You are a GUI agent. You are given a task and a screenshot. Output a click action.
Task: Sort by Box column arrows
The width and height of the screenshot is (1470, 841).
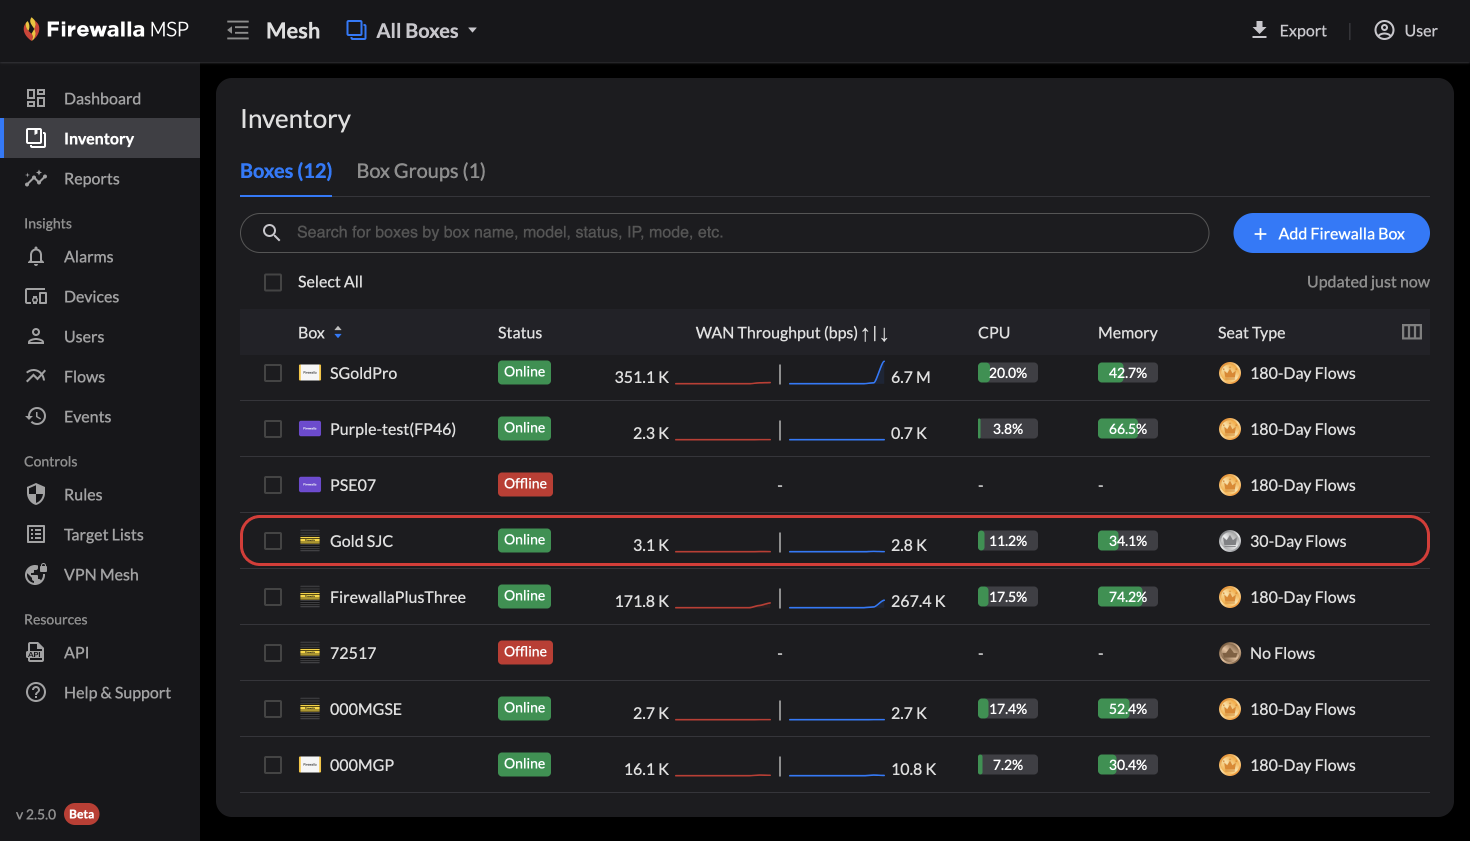point(338,332)
